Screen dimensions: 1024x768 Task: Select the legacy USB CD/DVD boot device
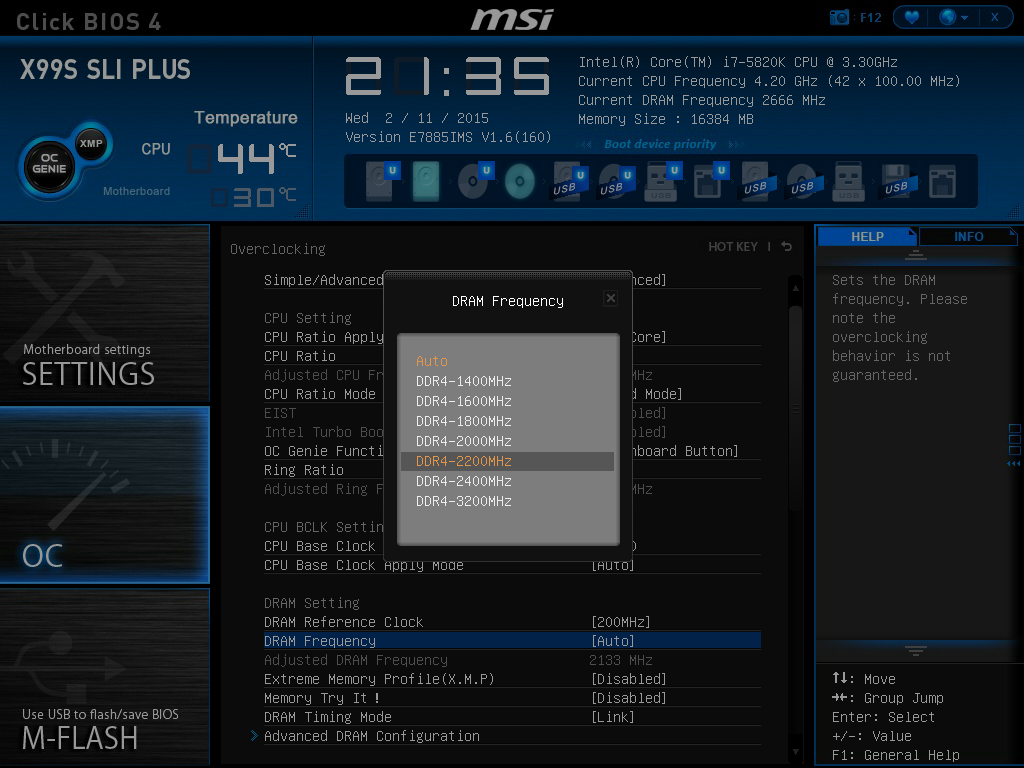802,181
